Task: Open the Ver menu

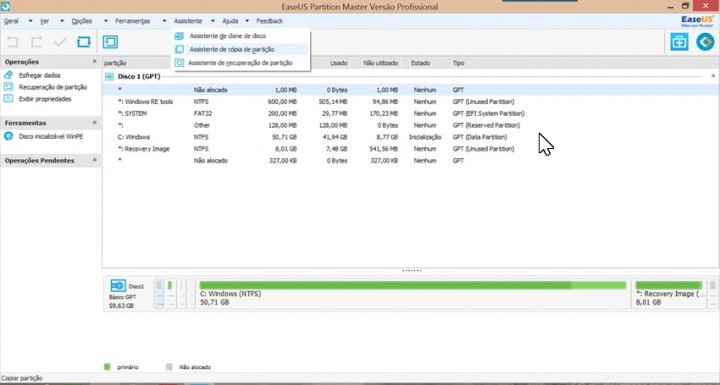Action: (x=45, y=21)
